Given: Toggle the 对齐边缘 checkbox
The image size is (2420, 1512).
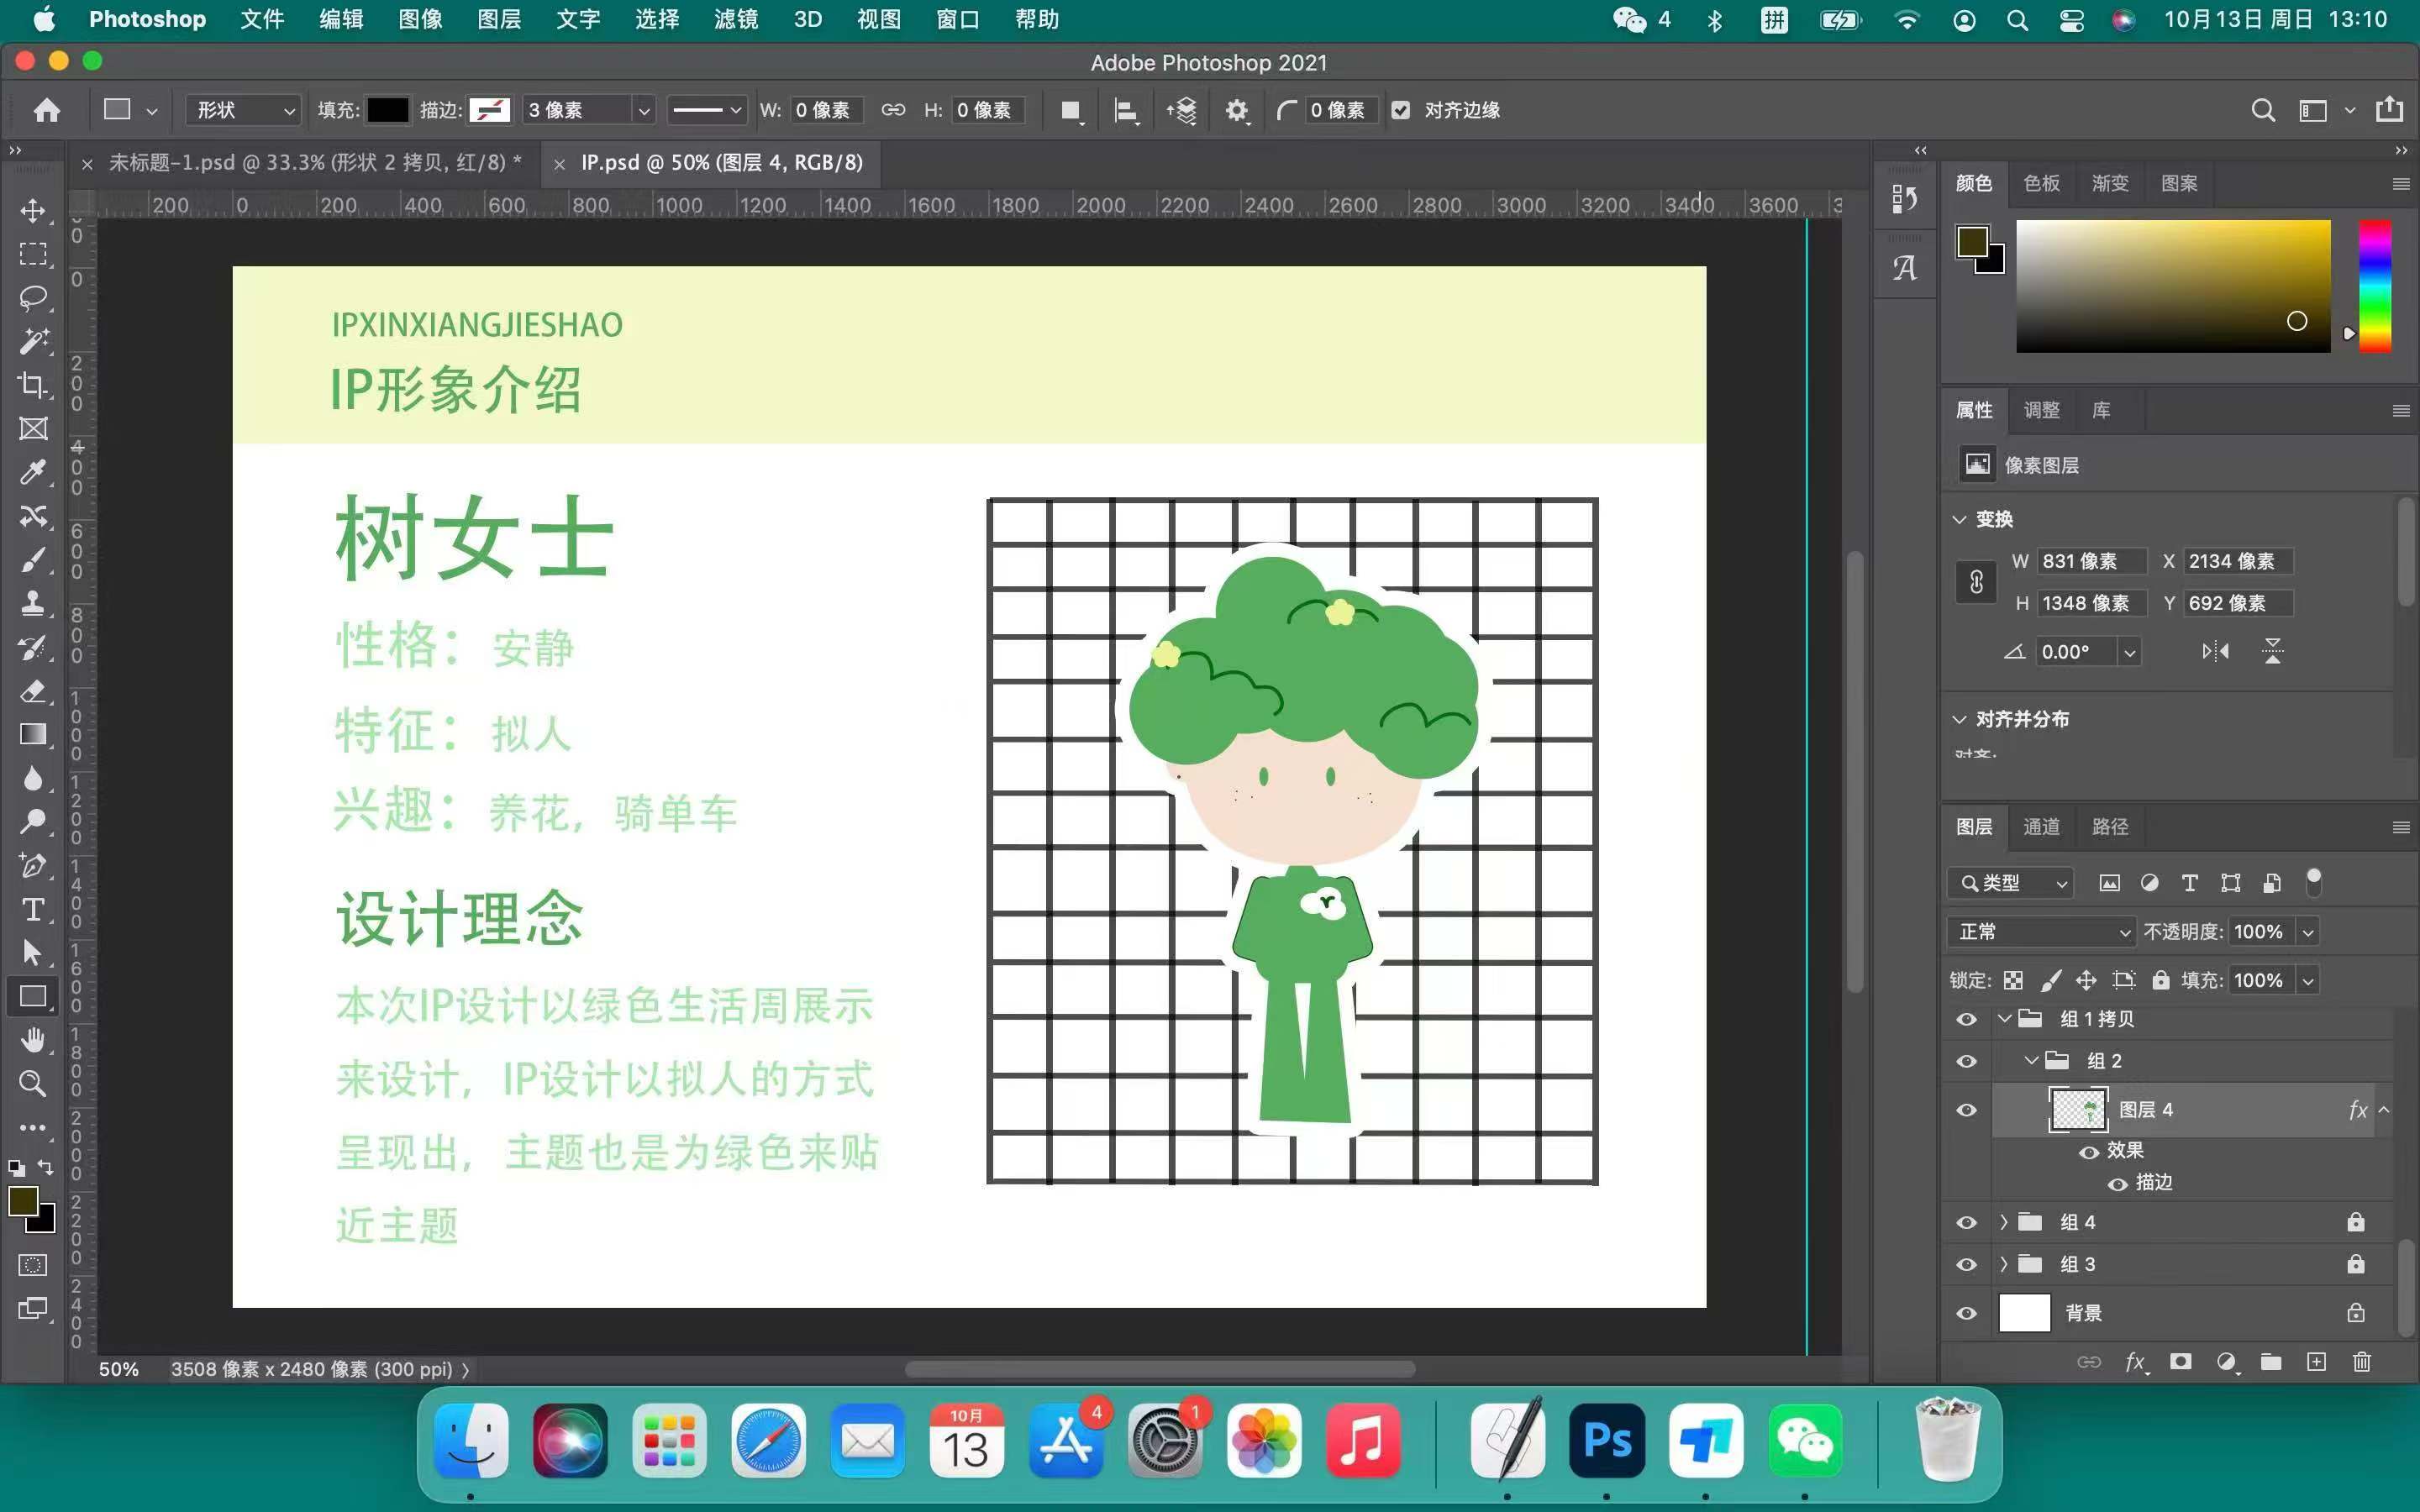Looking at the screenshot, I should 1401,110.
